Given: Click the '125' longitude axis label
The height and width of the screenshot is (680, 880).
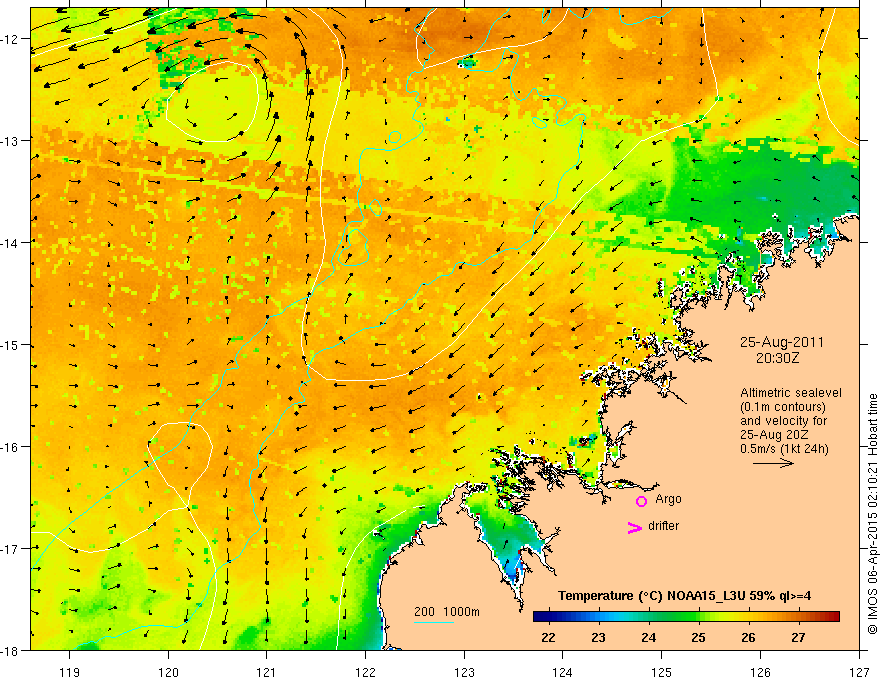Looking at the screenshot, I should (x=662, y=672).
